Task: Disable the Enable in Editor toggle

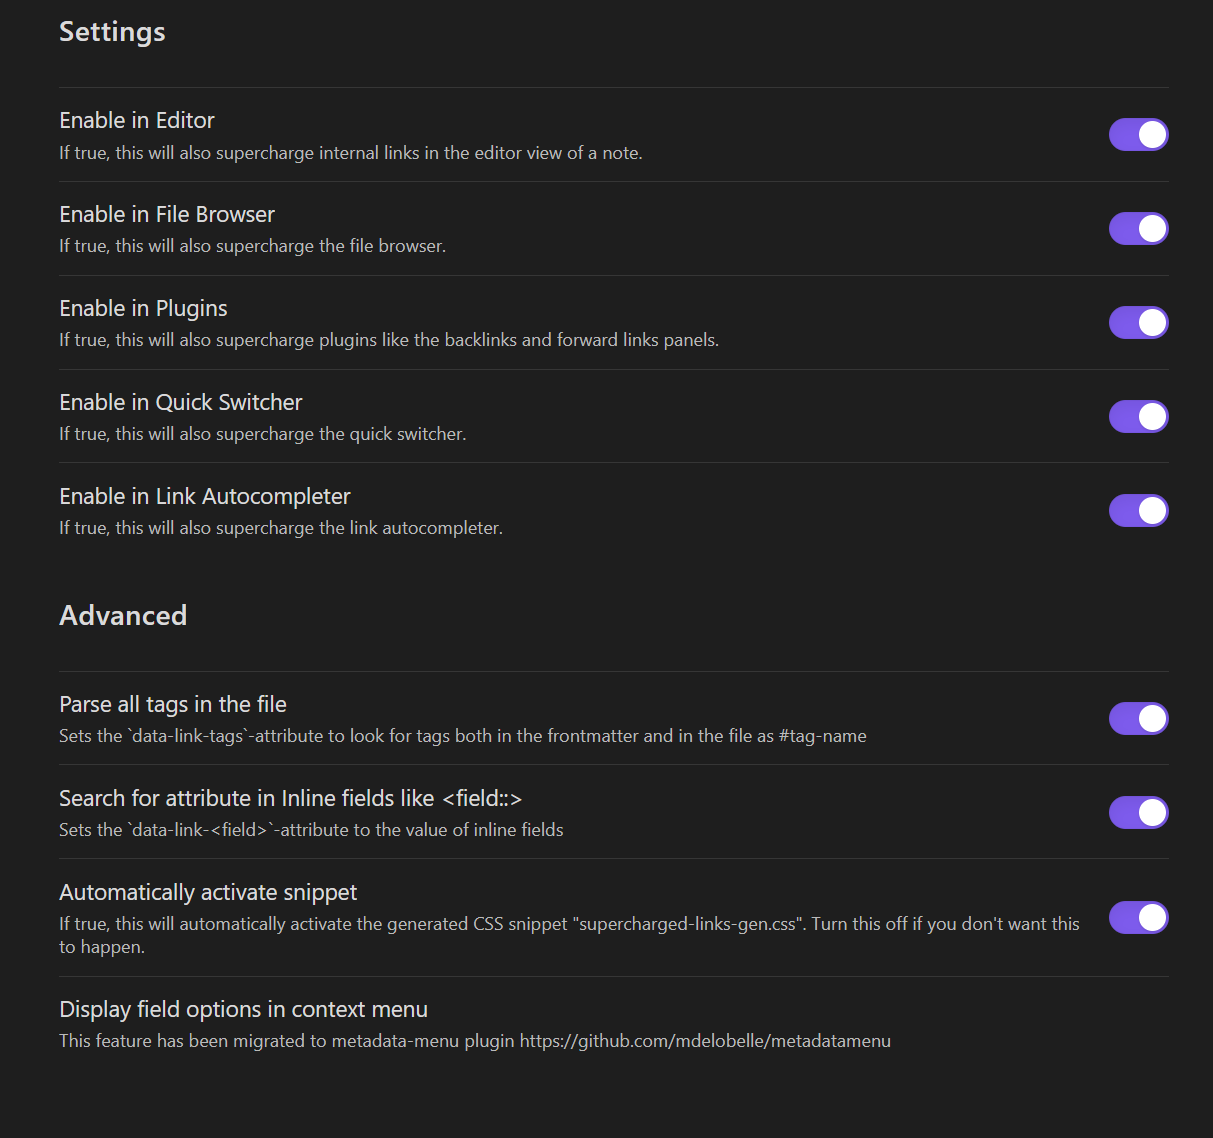Action: (x=1138, y=134)
